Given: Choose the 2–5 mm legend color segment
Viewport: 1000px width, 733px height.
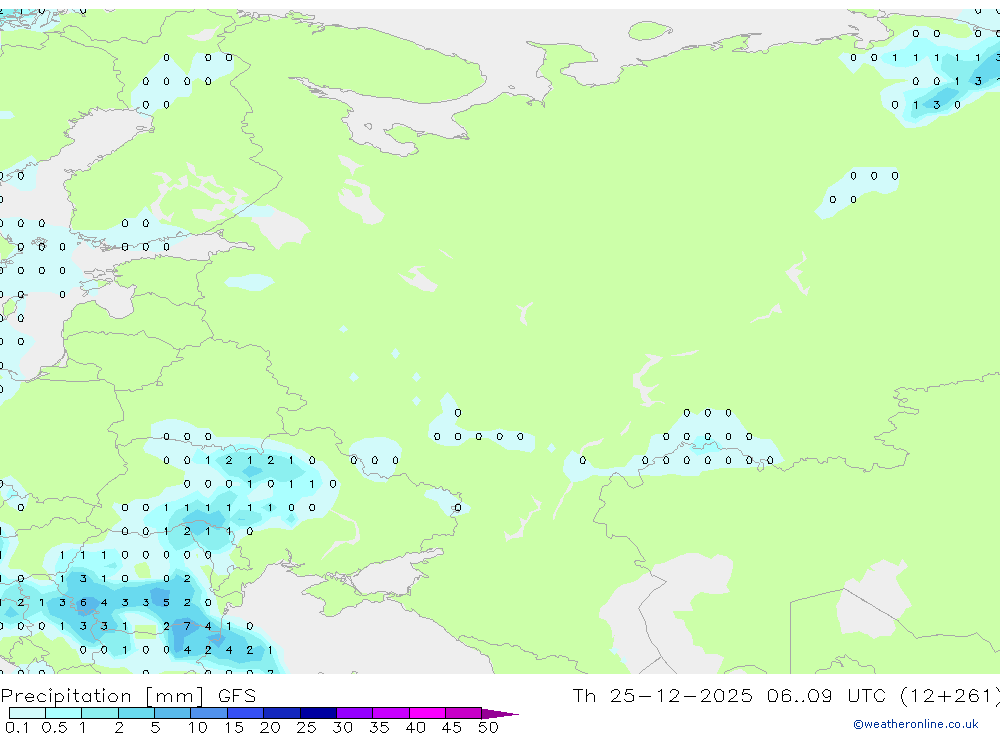Looking at the screenshot, I should click(x=136, y=713).
